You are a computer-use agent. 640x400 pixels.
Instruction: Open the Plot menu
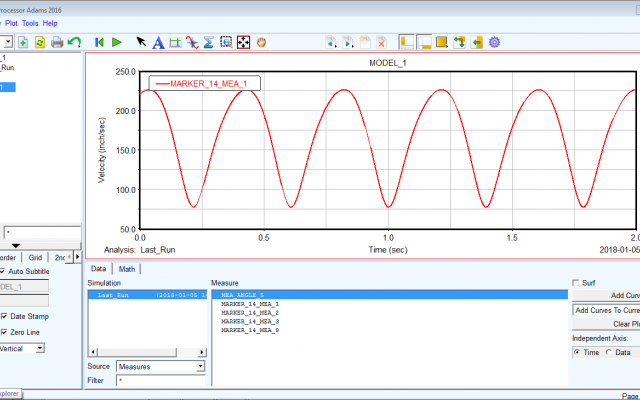coord(11,23)
